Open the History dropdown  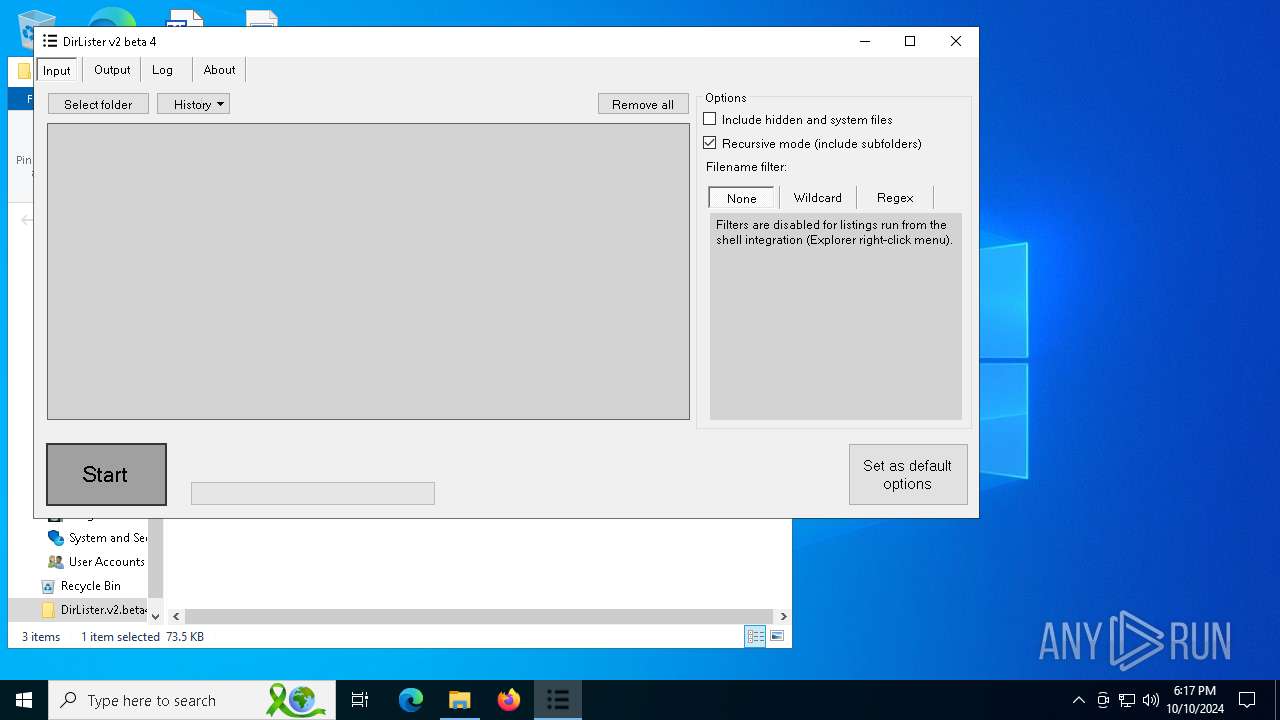point(193,104)
